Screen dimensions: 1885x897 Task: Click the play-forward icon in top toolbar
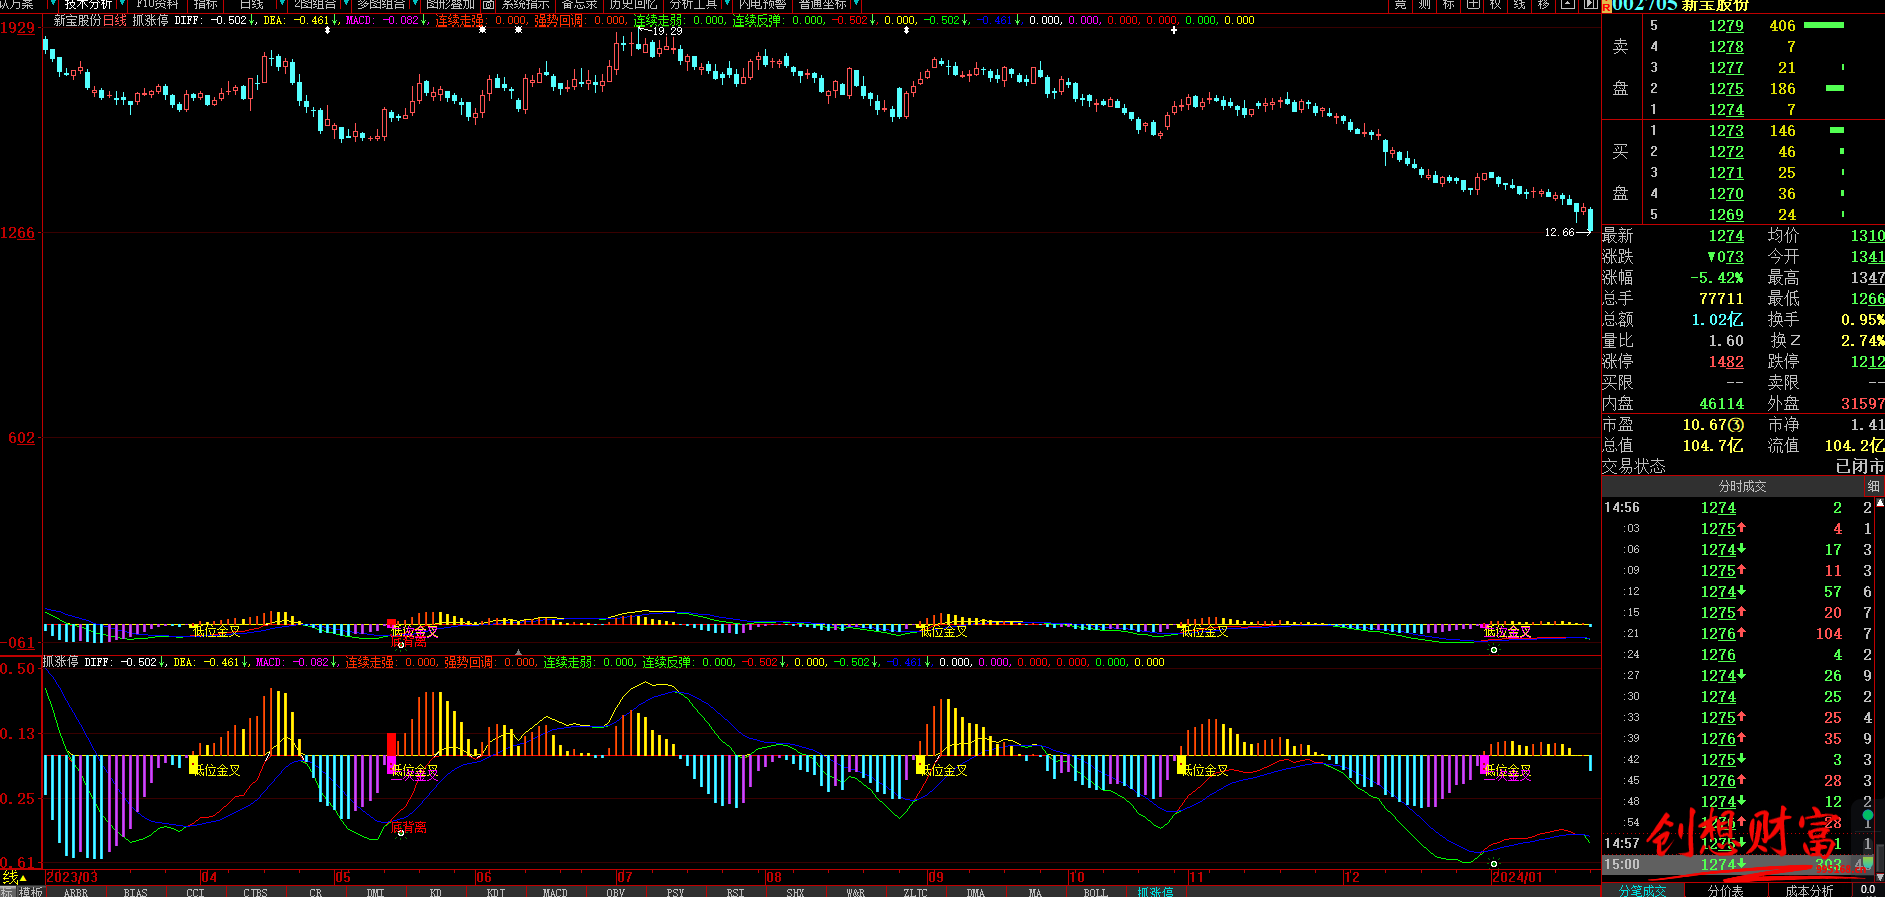click(x=1590, y=5)
